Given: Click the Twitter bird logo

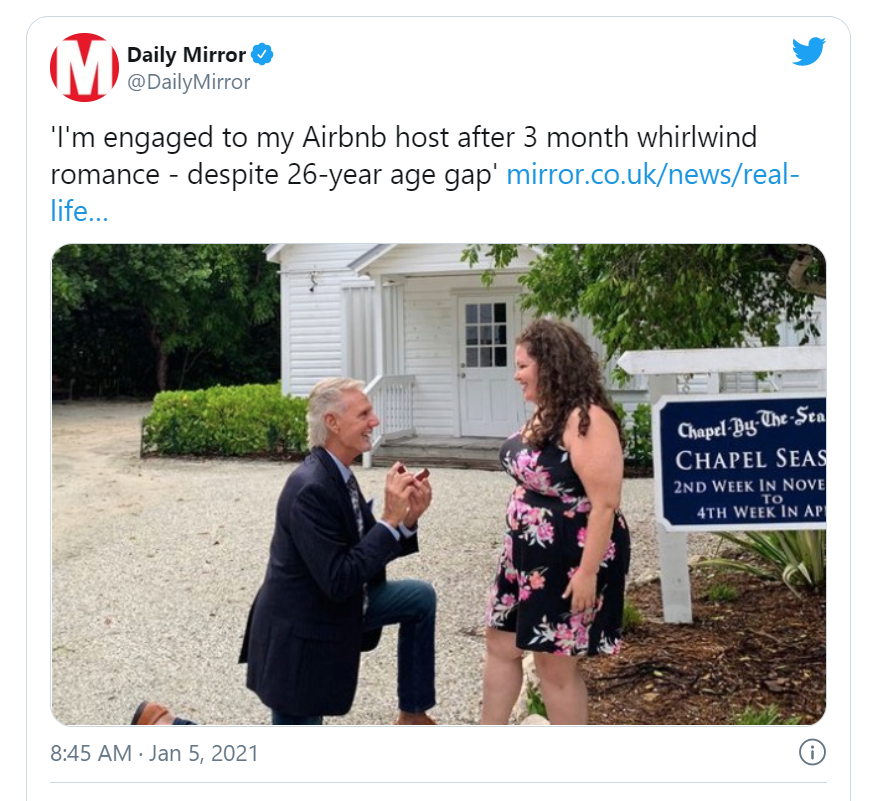Looking at the screenshot, I should pyautogui.click(x=808, y=52).
